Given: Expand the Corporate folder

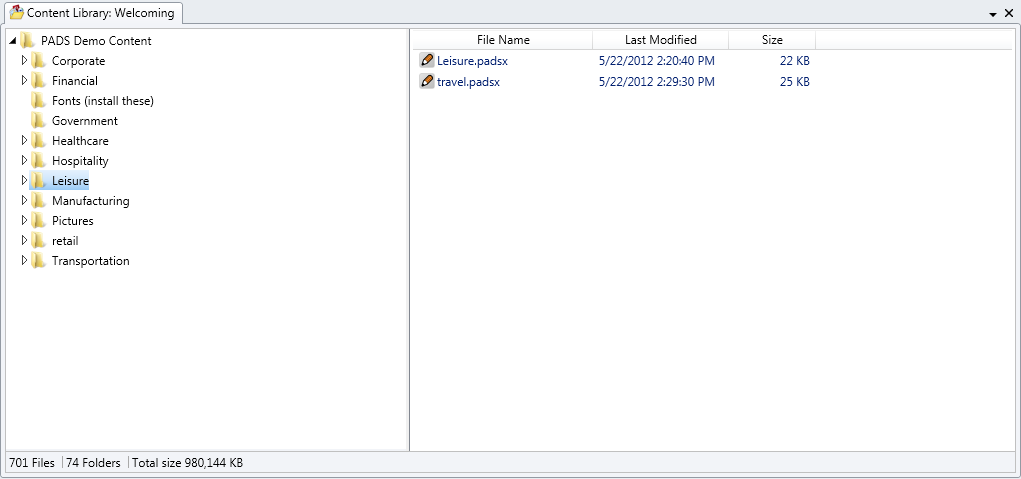Looking at the screenshot, I should point(24,61).
